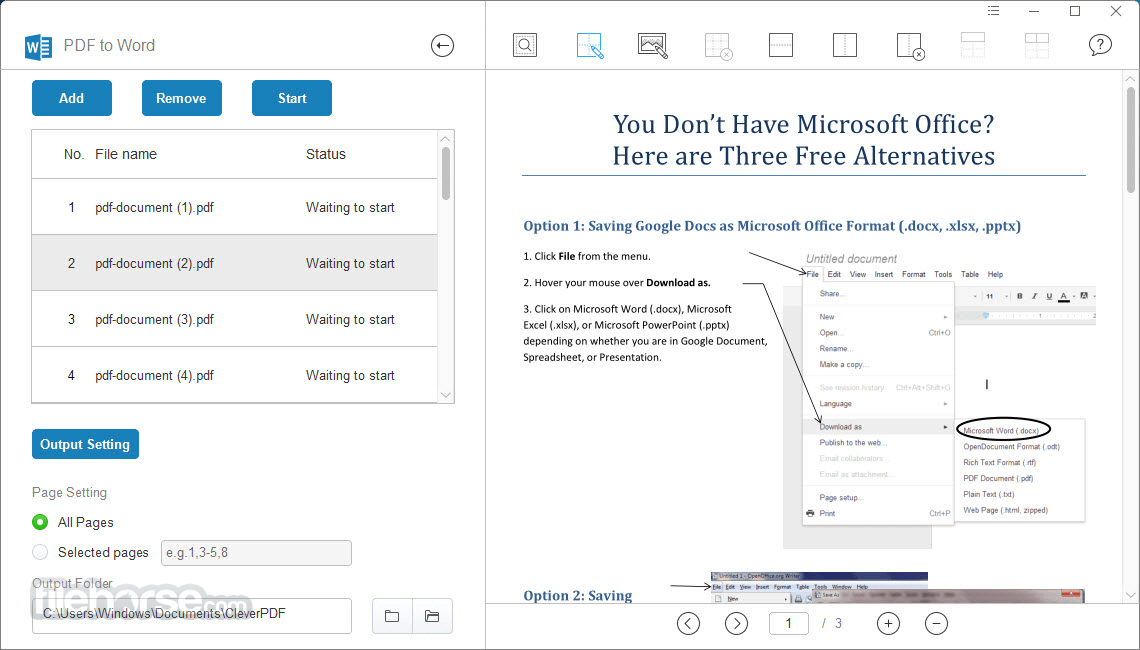
Task: Select the Selected pages radio button
Action: [40, 553]
